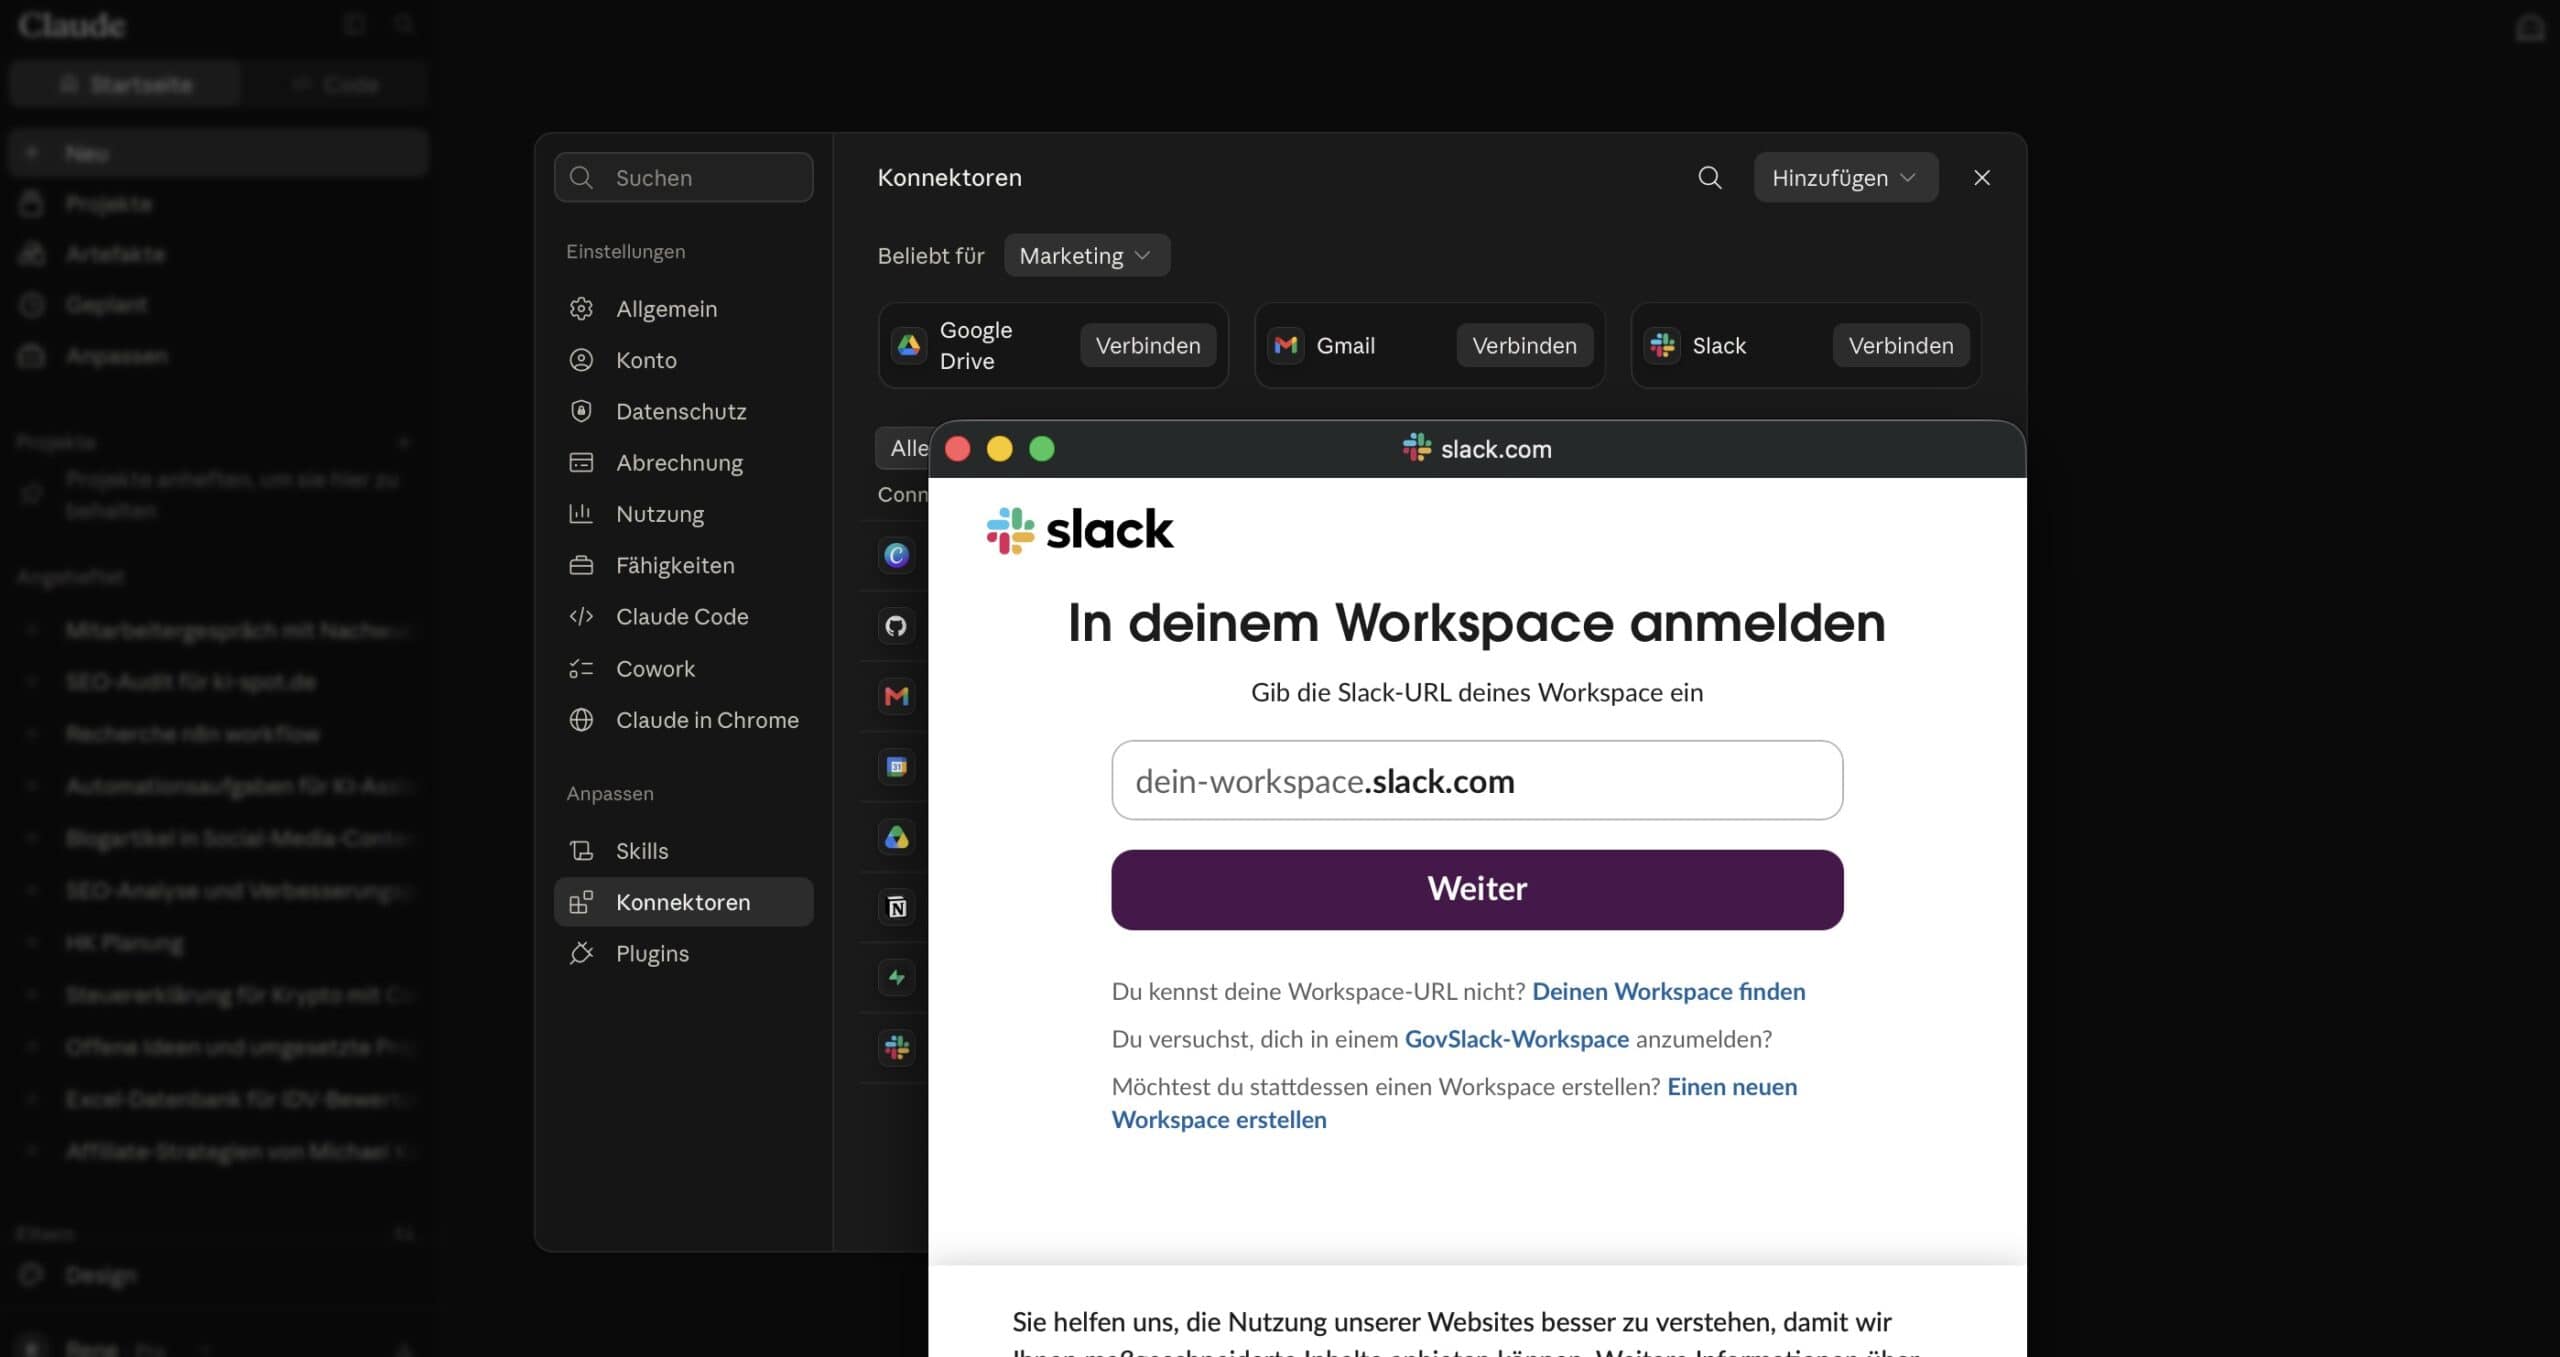The height and width of the screenshot is (1357, 2560).
Task: Click the green lightning connector icon
Action: (897, 977)
